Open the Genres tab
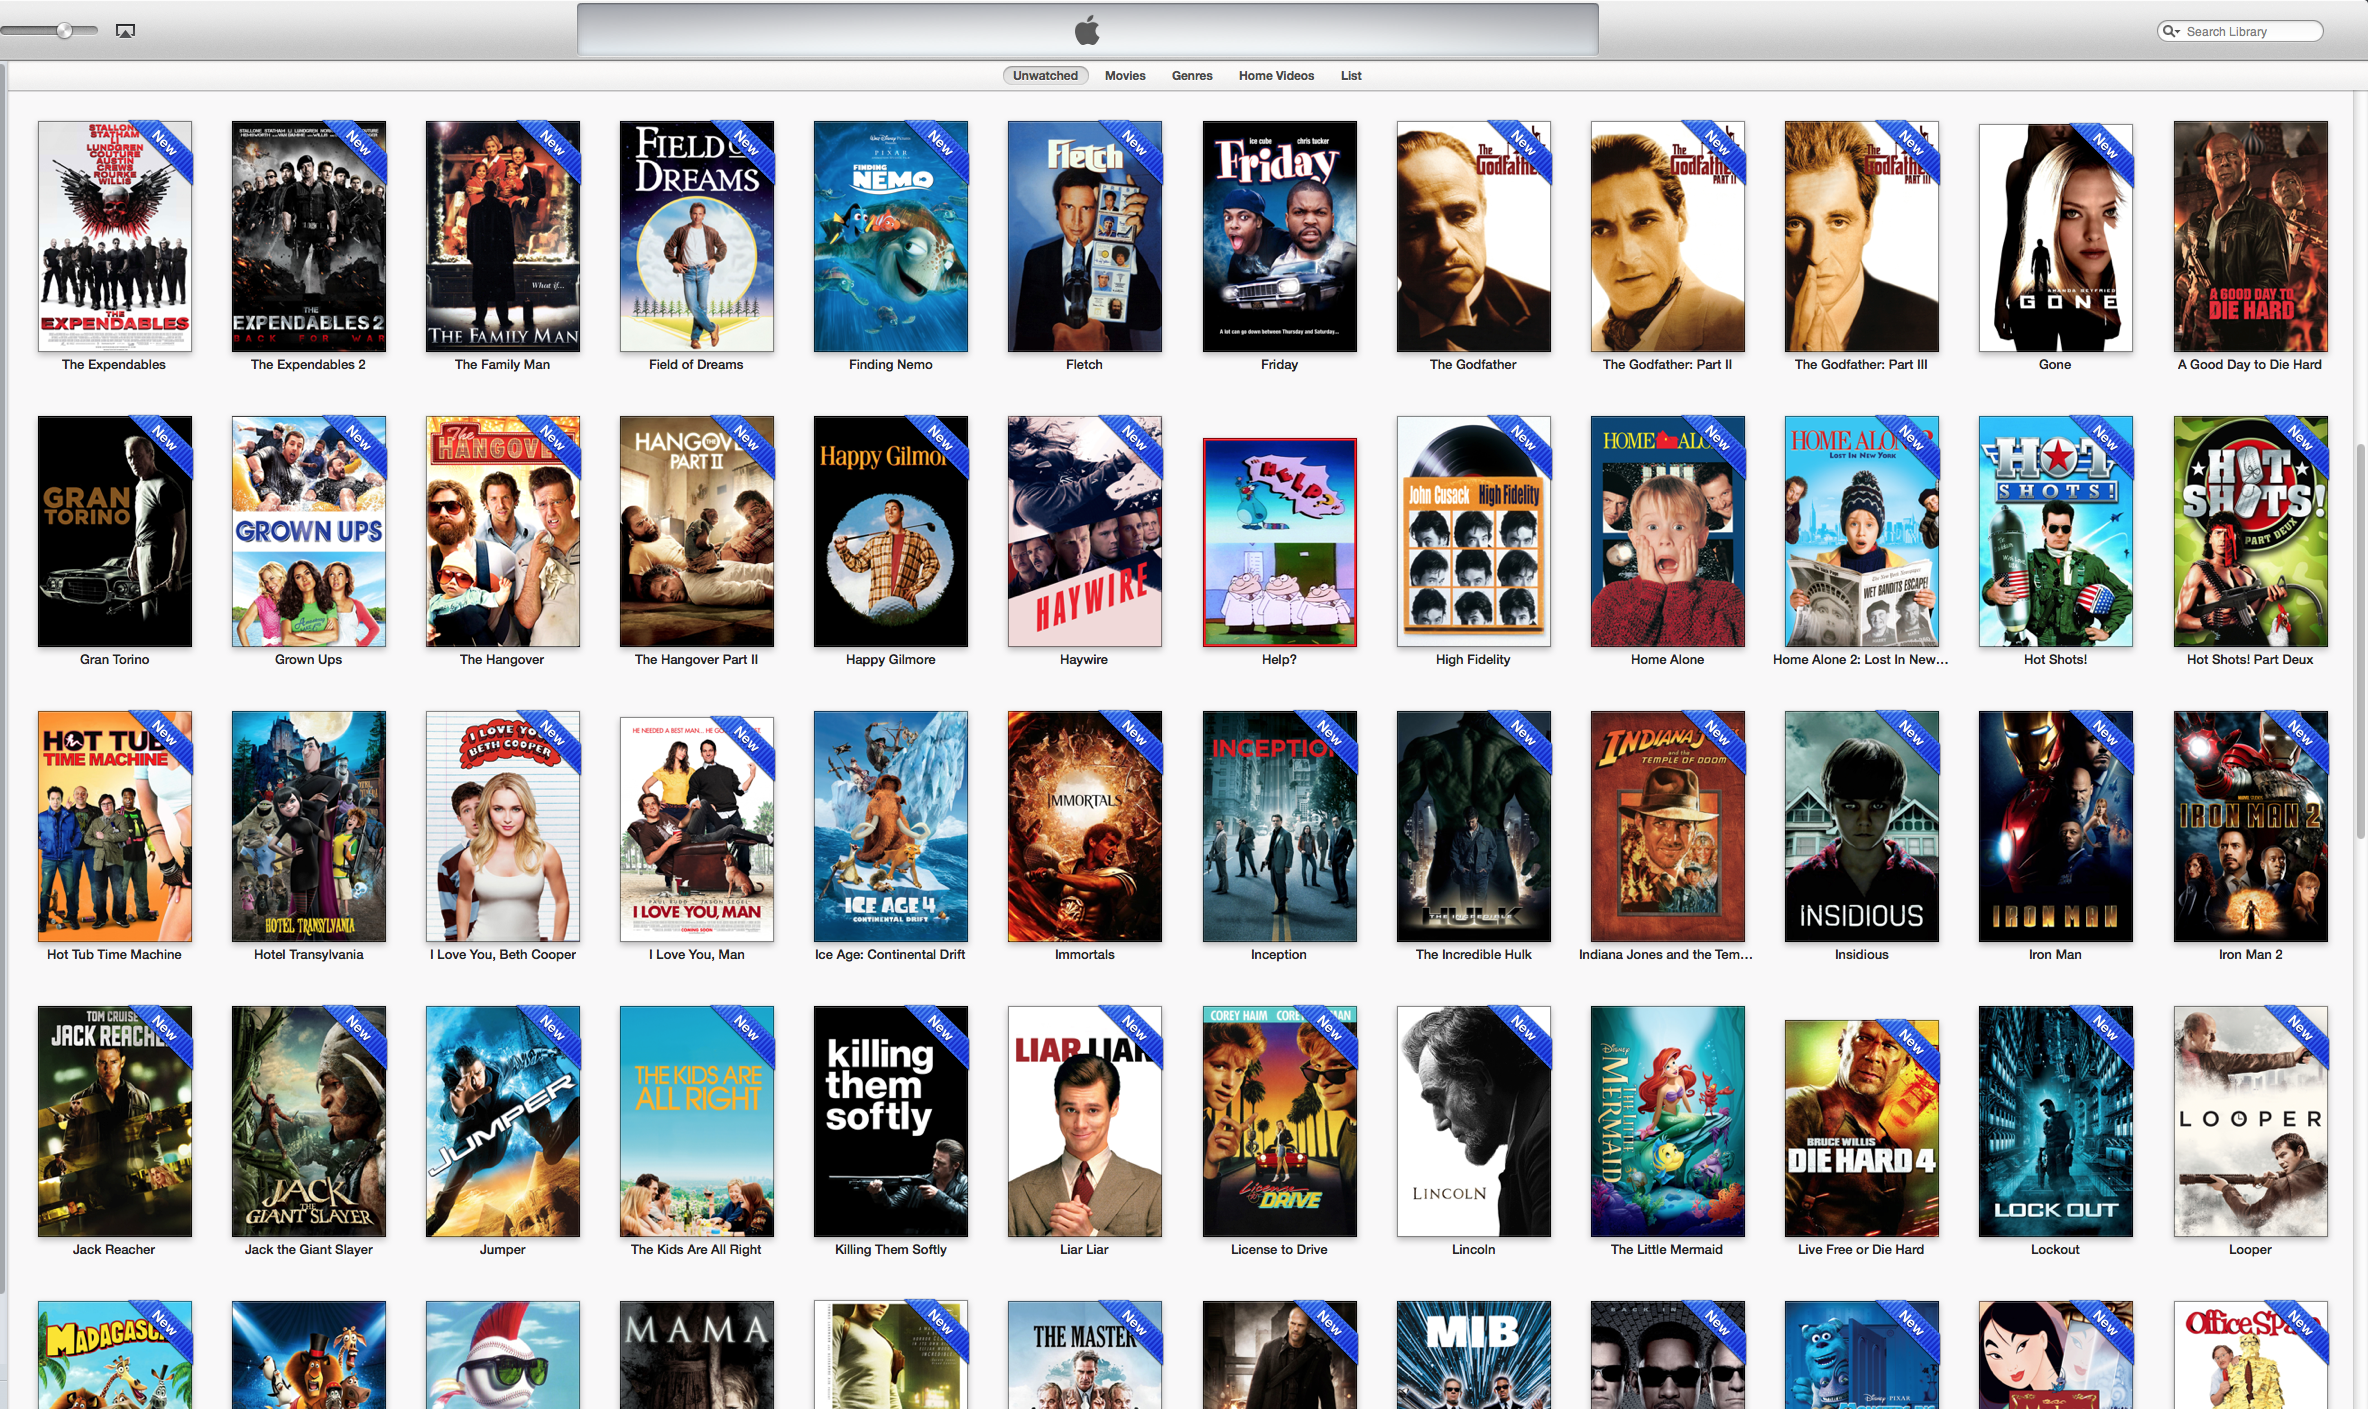2368x1409 pixels. 1192,76
